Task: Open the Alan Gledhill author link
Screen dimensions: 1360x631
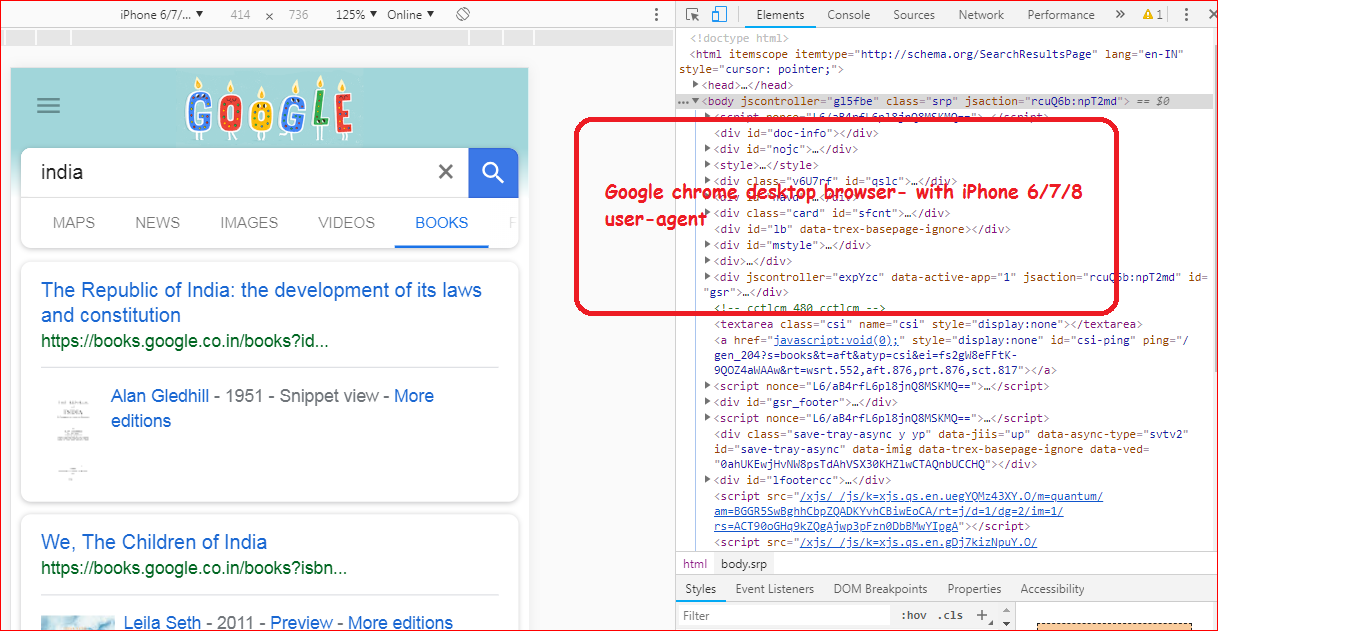Action: point(160,396)
